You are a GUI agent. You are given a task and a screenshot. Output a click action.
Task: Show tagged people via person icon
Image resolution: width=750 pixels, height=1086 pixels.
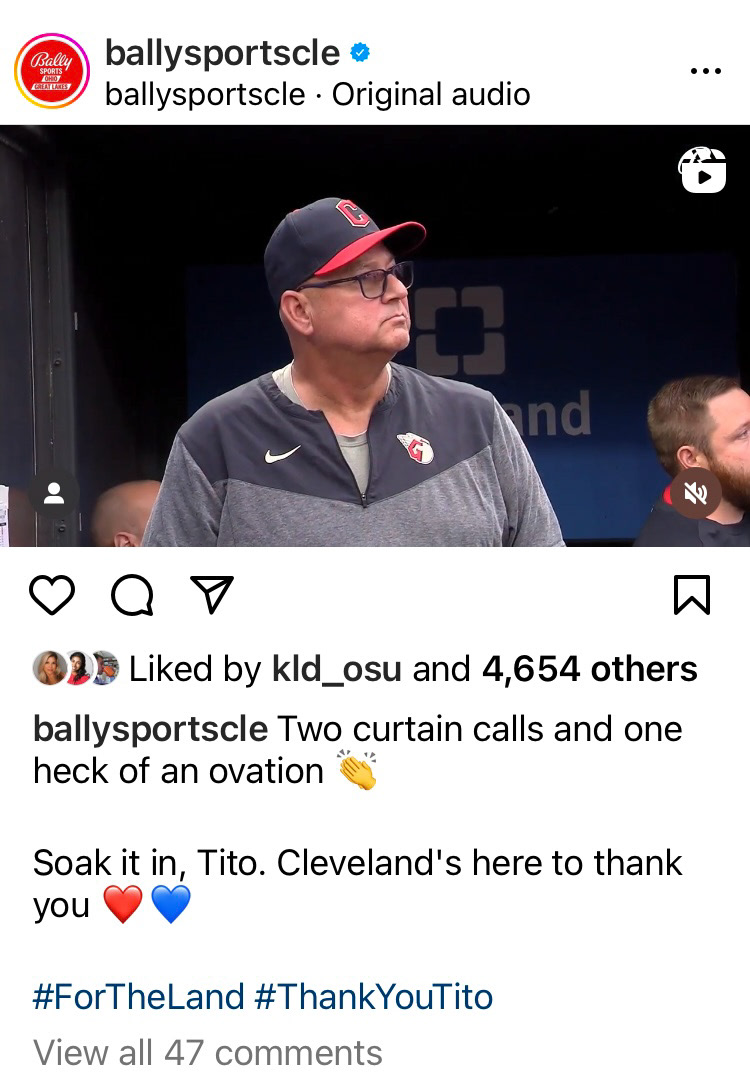(x=54, y=493)
